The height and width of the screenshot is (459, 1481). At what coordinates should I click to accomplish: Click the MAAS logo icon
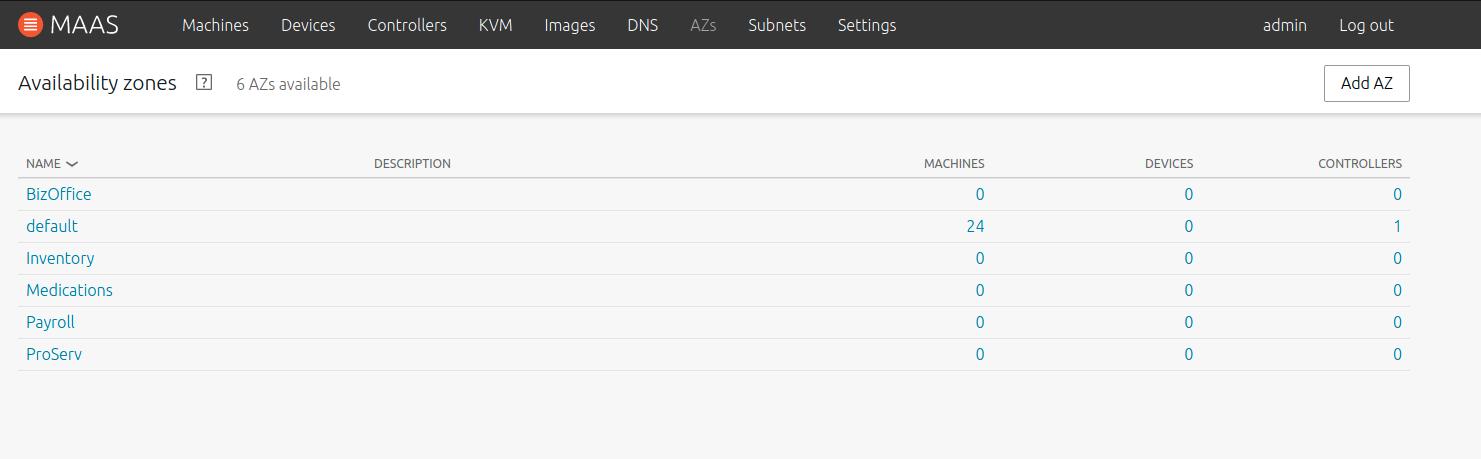click(30, 24)
